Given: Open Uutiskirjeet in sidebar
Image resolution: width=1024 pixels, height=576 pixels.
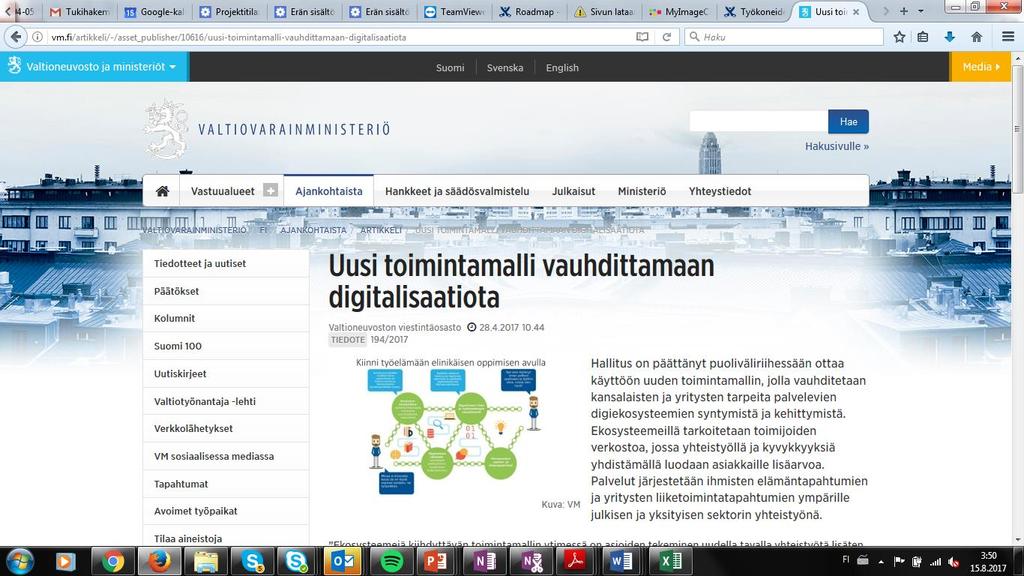Looking at the screenshot, I should click(x=226, y=374).
